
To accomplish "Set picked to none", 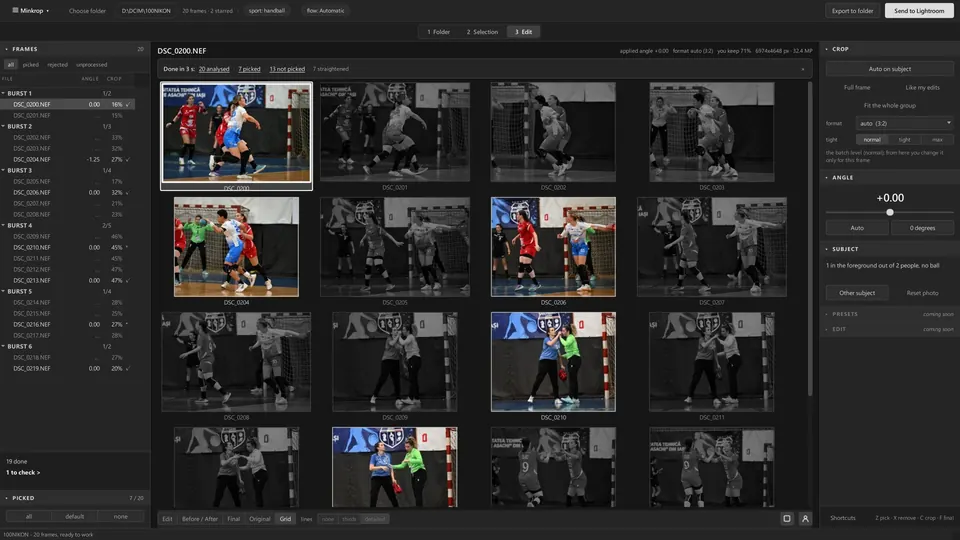I will [121, 517].
